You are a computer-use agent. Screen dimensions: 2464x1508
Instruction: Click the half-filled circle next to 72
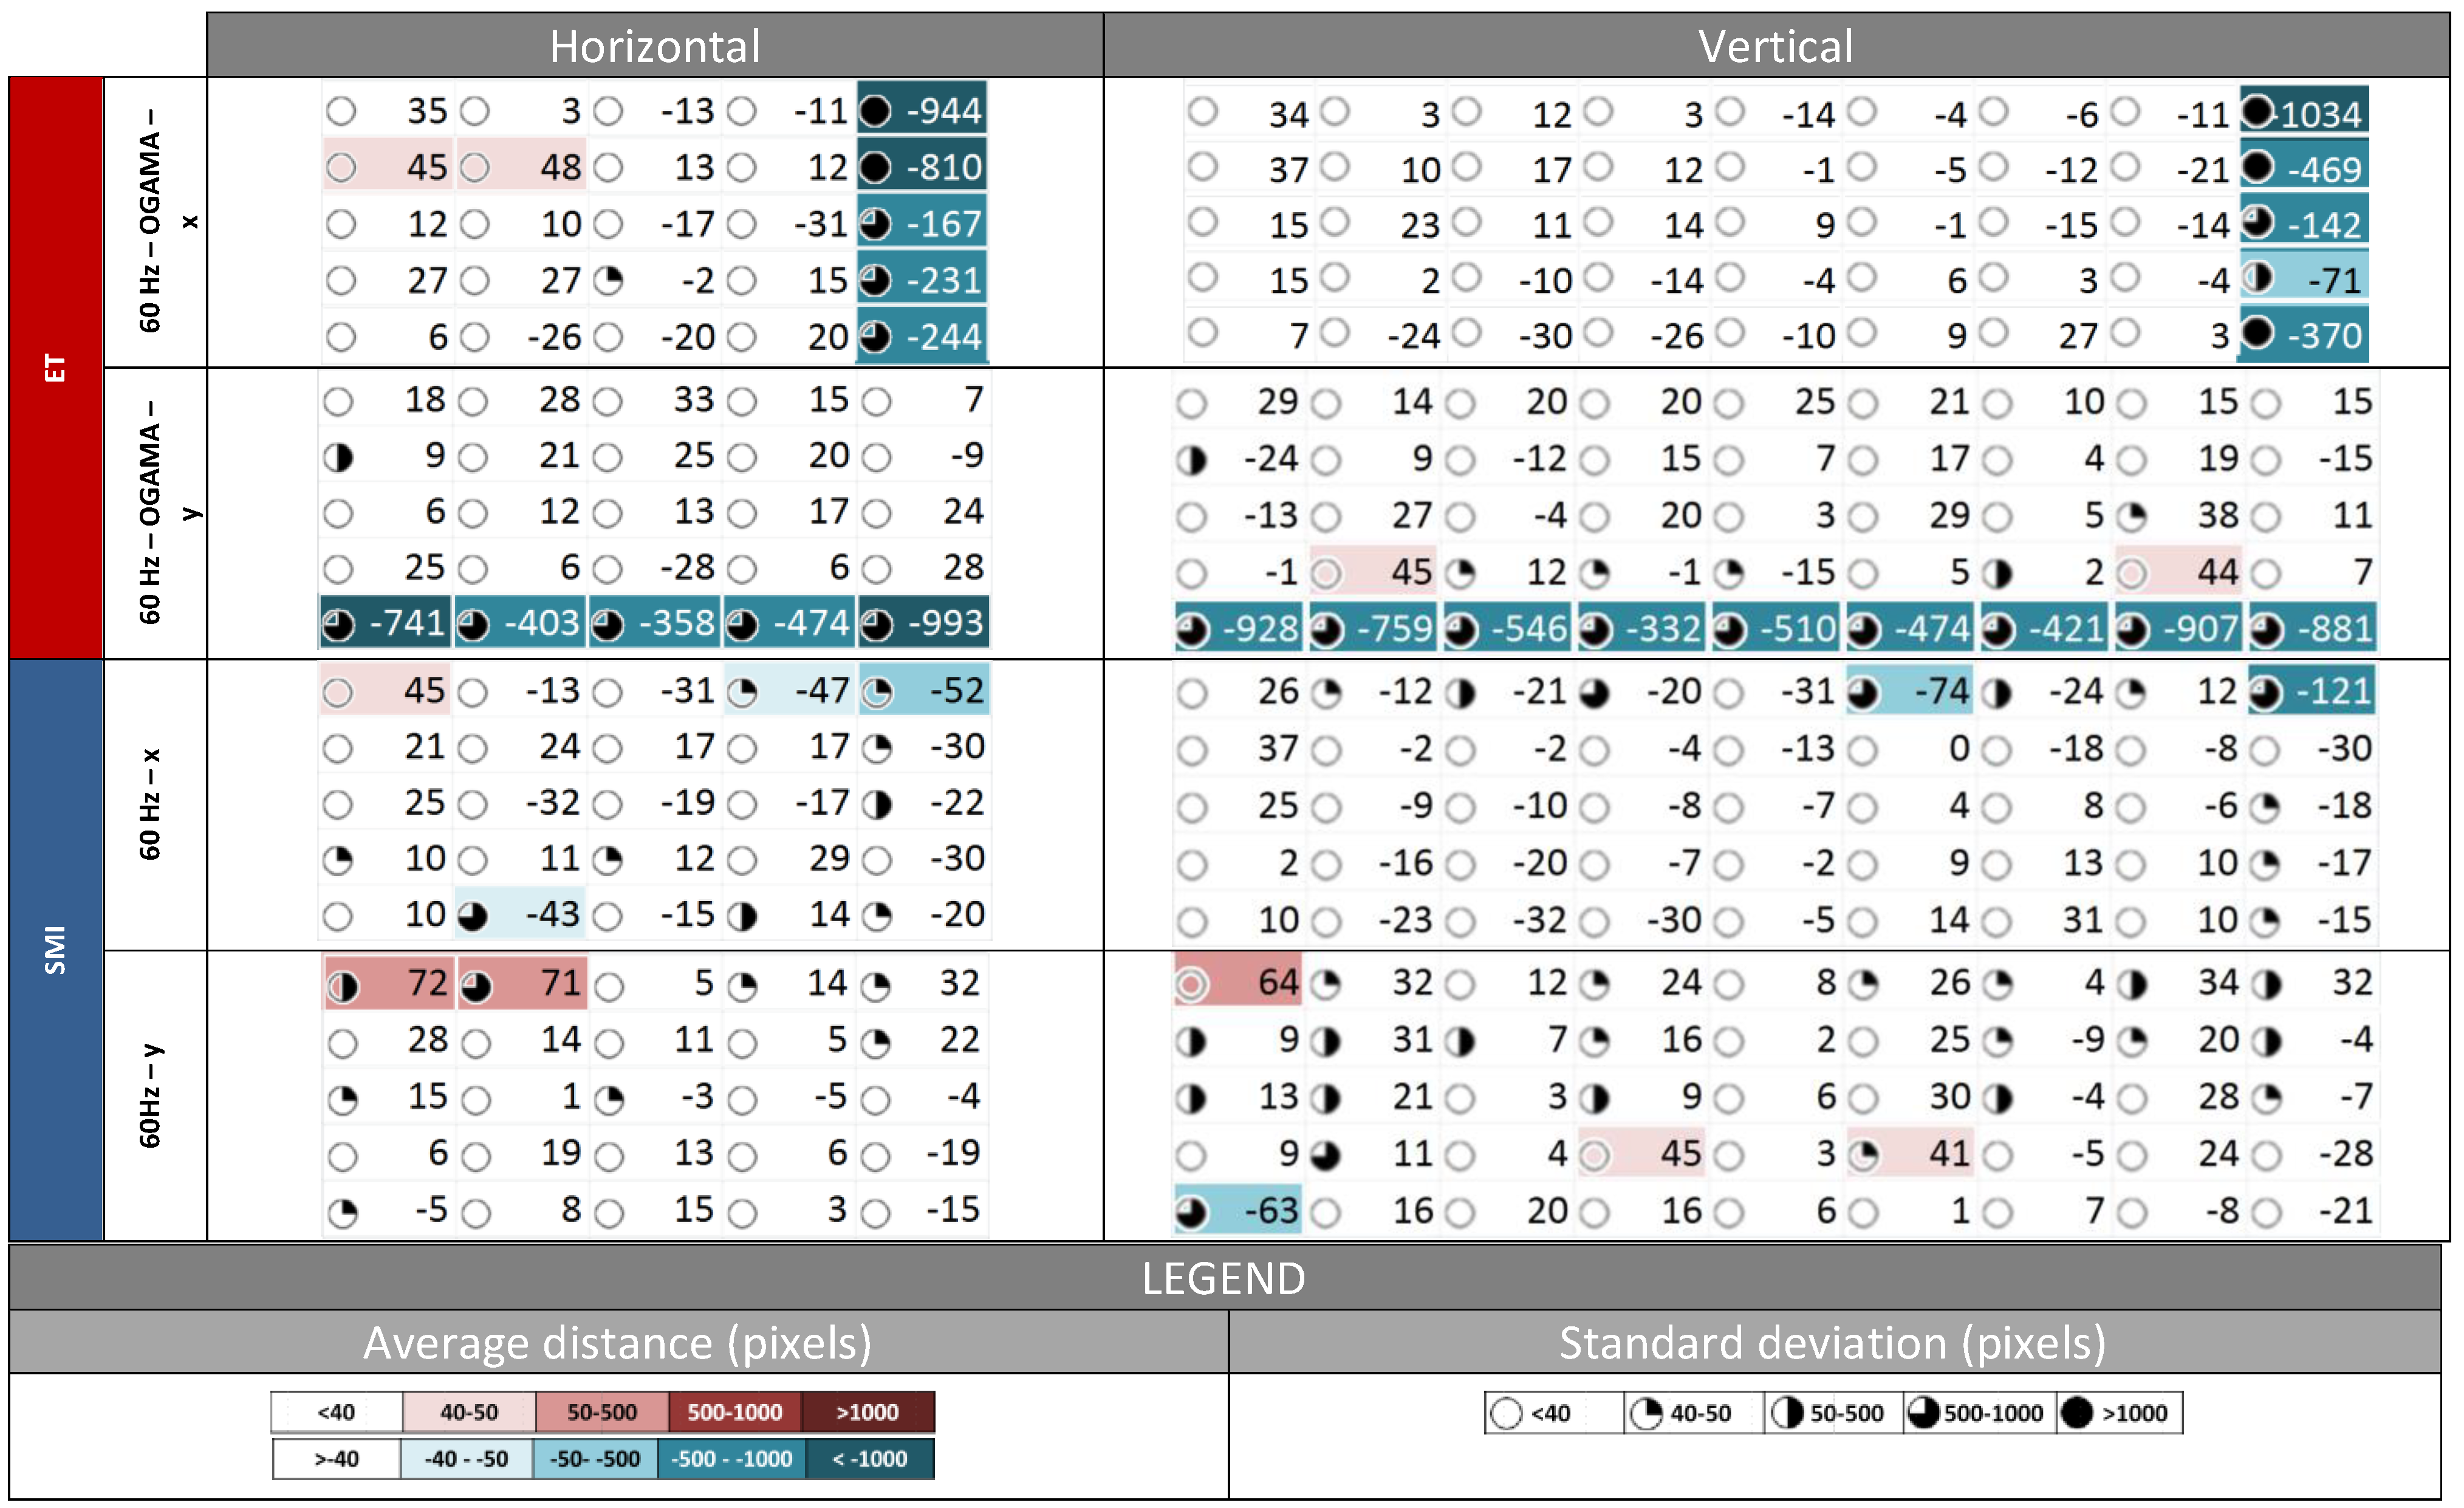click(x=343, y=986)
